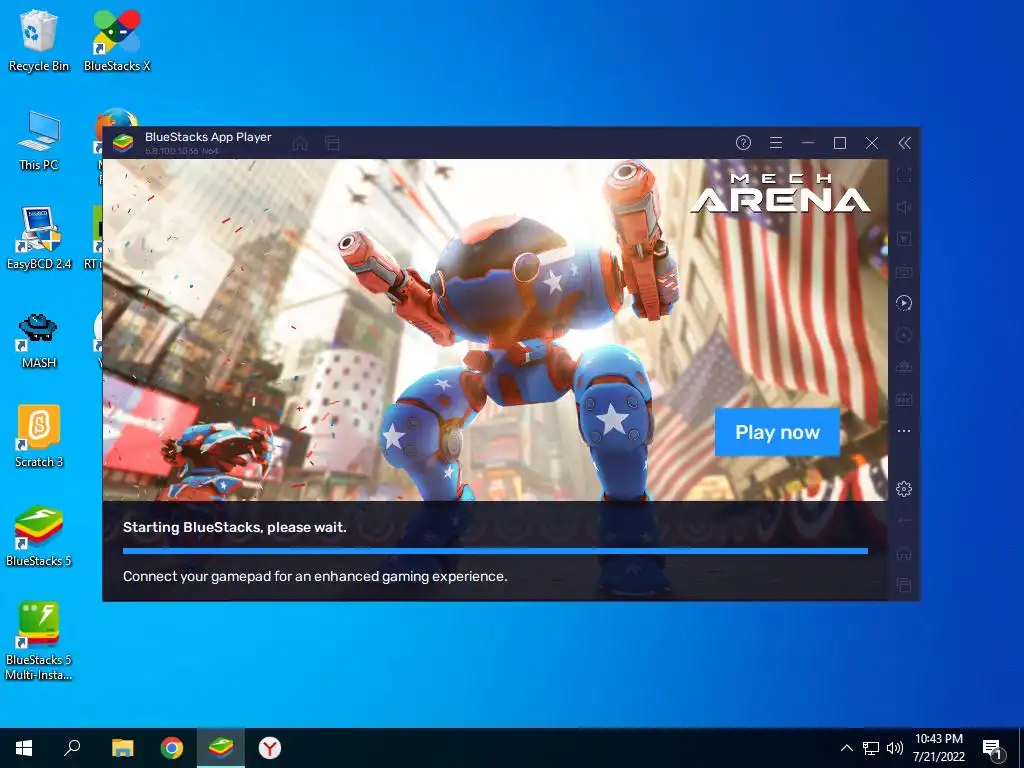Collapse the BlueStacks side toolbar
This screenshot has width=1024, height=768.
coord(904,143)
